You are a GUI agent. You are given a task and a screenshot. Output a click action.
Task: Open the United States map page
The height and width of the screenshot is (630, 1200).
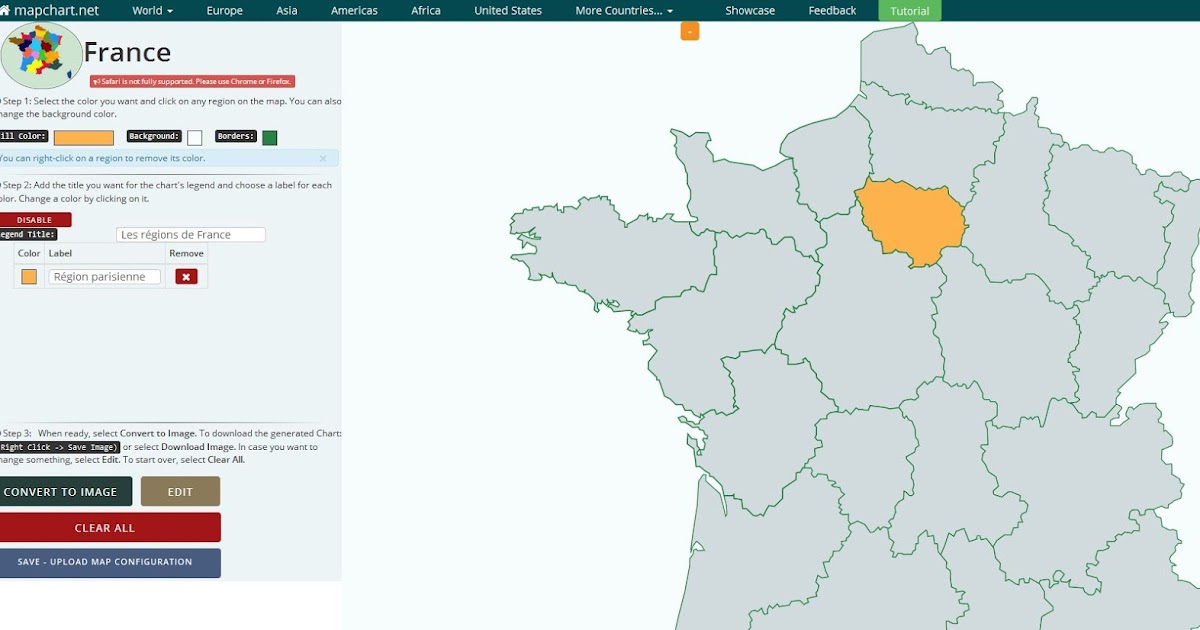pyautogui.click(x=508, y=11)
